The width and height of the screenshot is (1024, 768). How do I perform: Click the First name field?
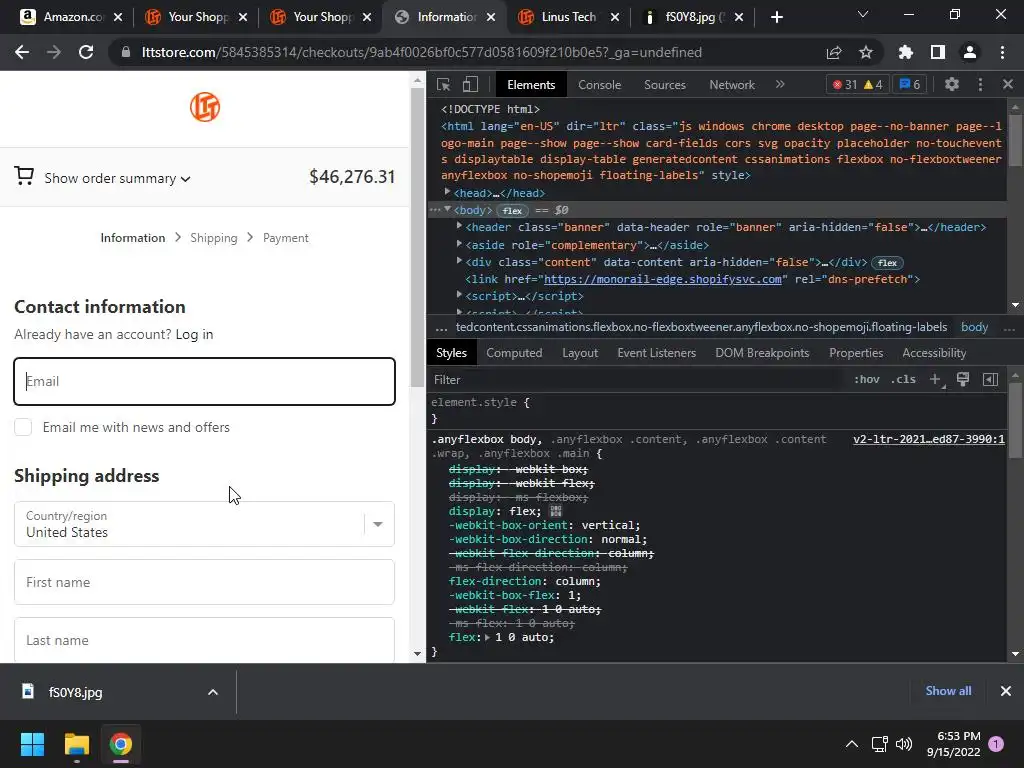click(x=204, y=582)
